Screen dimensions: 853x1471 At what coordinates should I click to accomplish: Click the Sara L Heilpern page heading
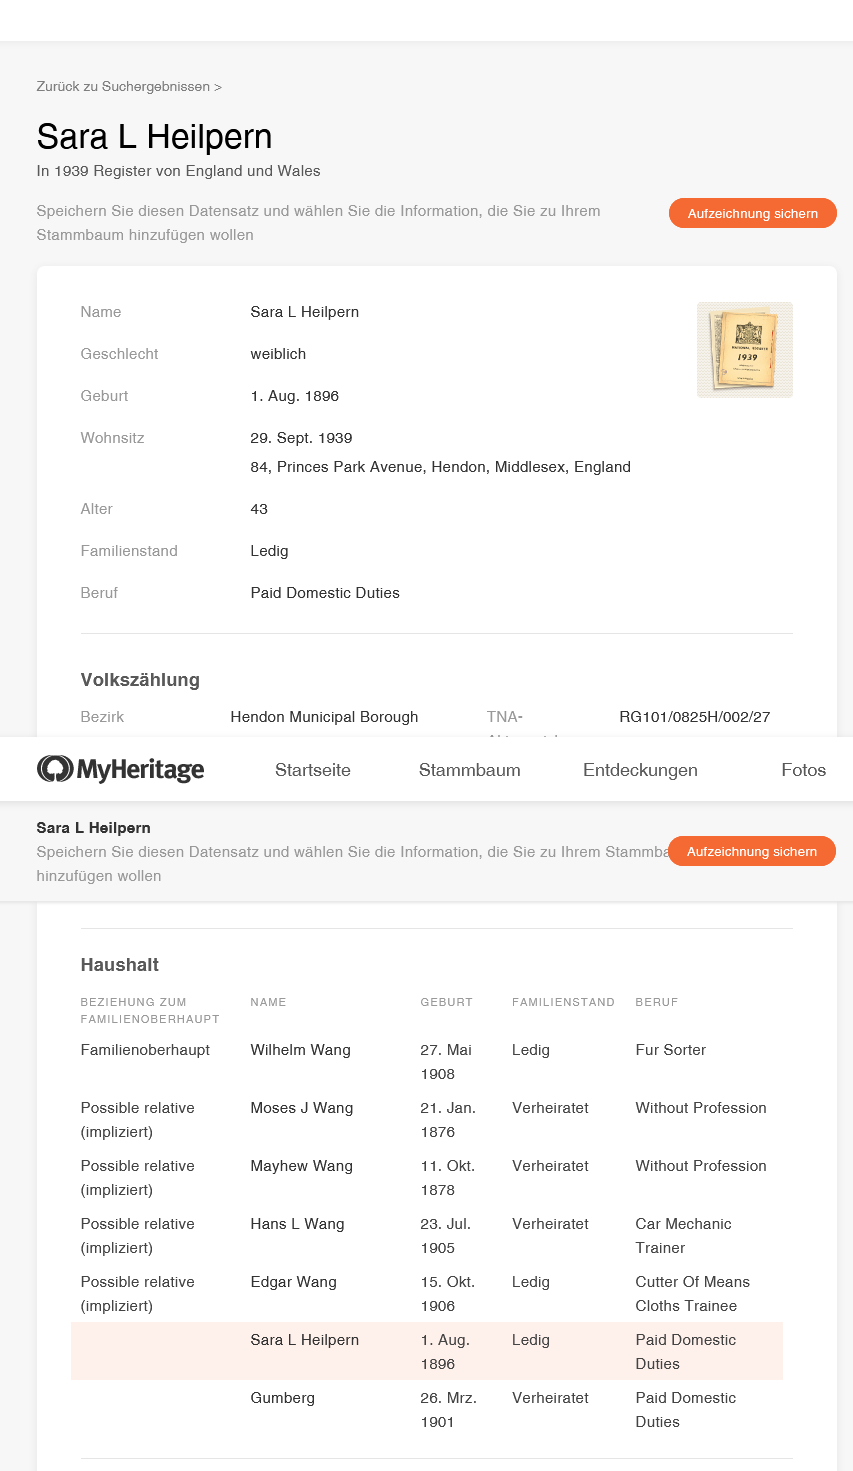pyautogui.click(x=154, y=137)
